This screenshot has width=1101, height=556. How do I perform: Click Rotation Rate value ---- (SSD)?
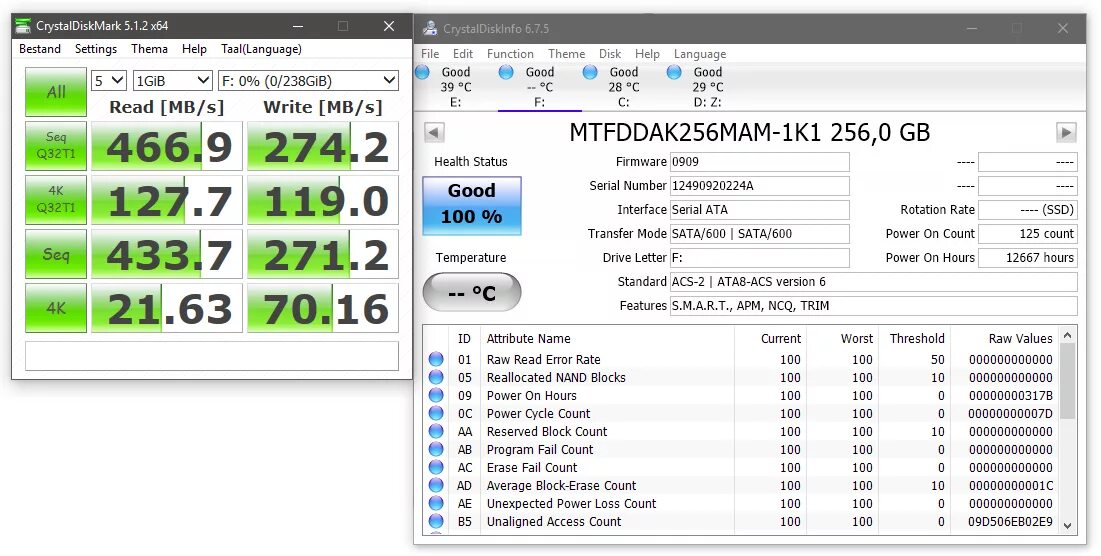1027,210
